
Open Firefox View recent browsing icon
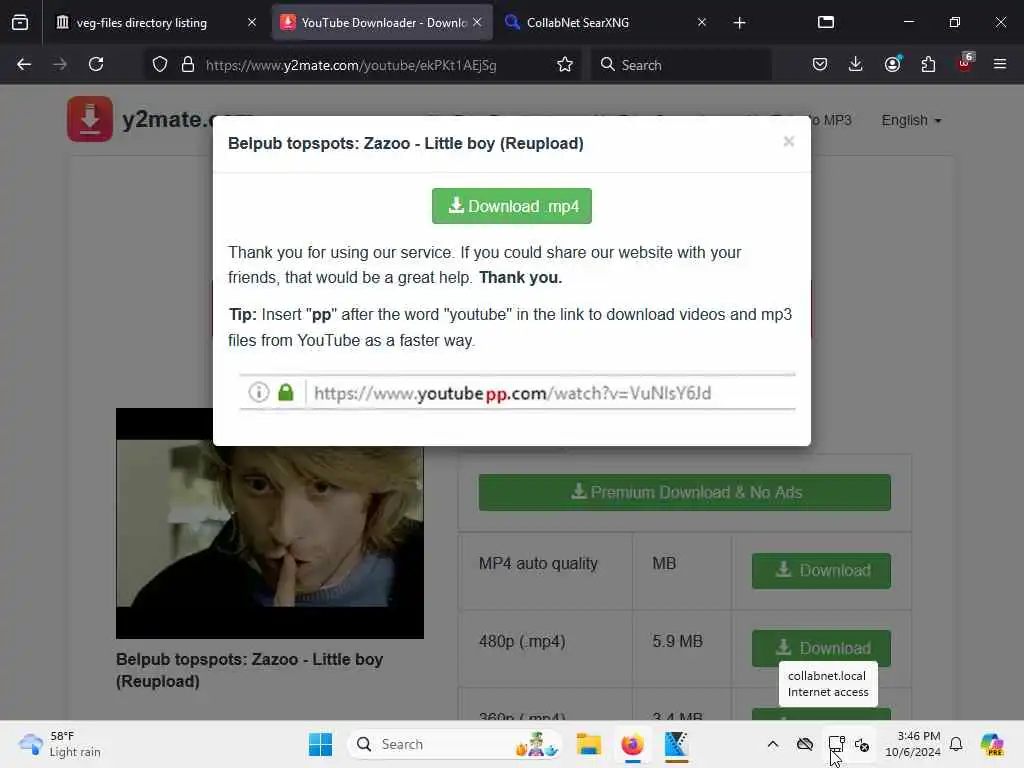pos(20,23)
